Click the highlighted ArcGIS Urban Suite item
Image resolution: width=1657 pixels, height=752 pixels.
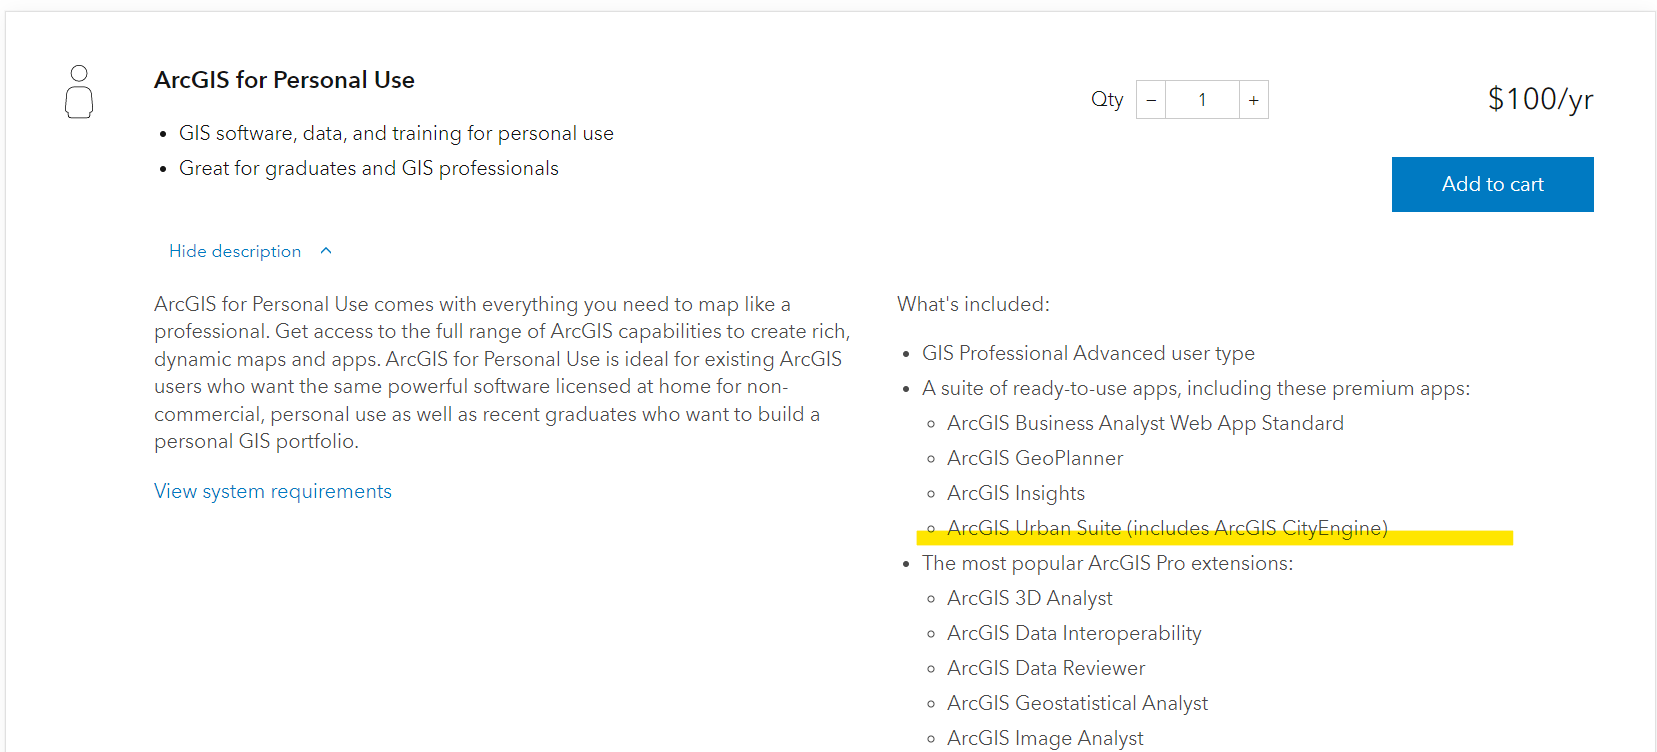1167,528
